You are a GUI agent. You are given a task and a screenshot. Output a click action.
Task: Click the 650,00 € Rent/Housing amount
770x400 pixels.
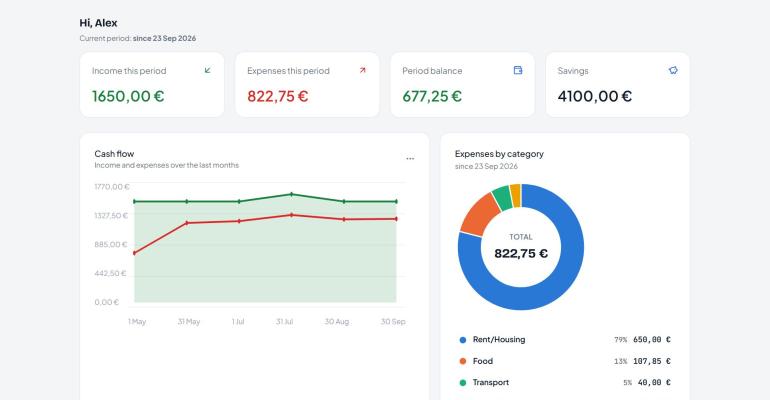click(x=652, y=340)
